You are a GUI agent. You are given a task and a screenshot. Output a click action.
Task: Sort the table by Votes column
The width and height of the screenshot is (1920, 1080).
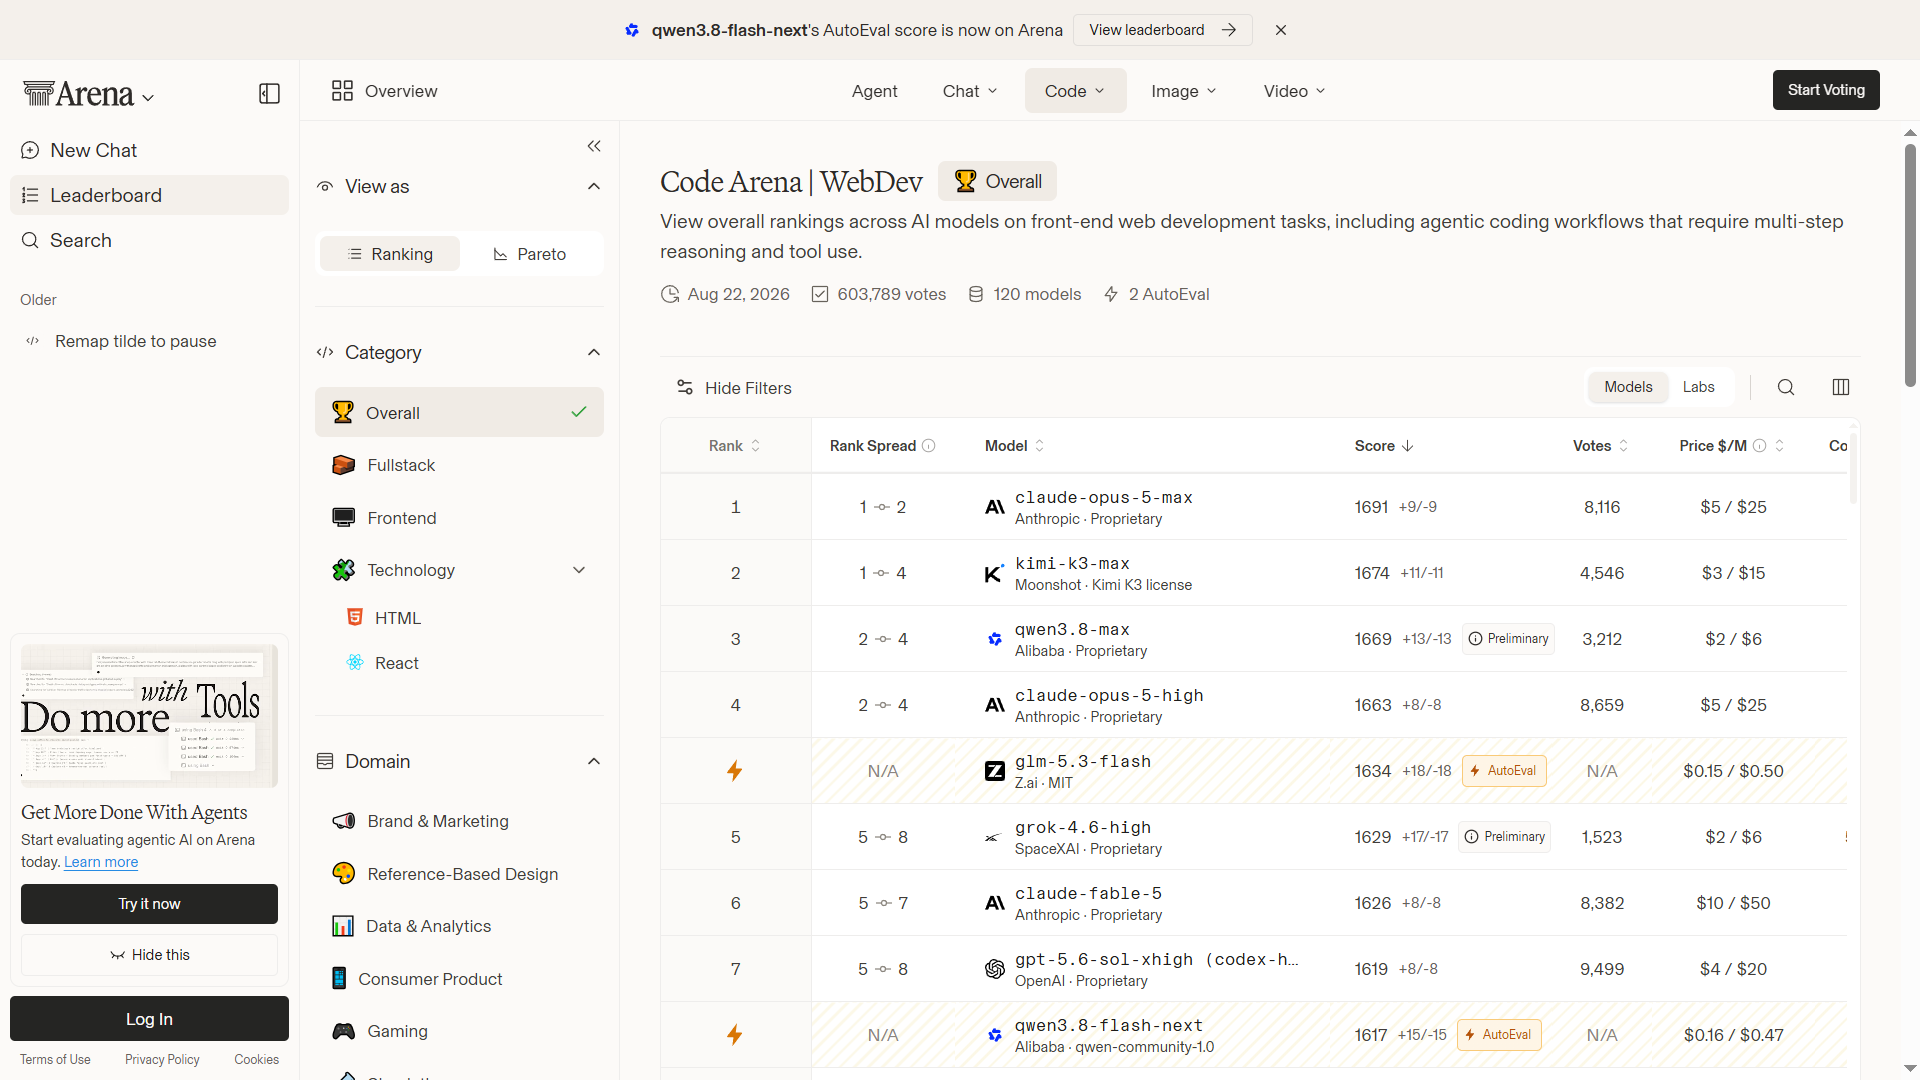[x=1601, y=446]
